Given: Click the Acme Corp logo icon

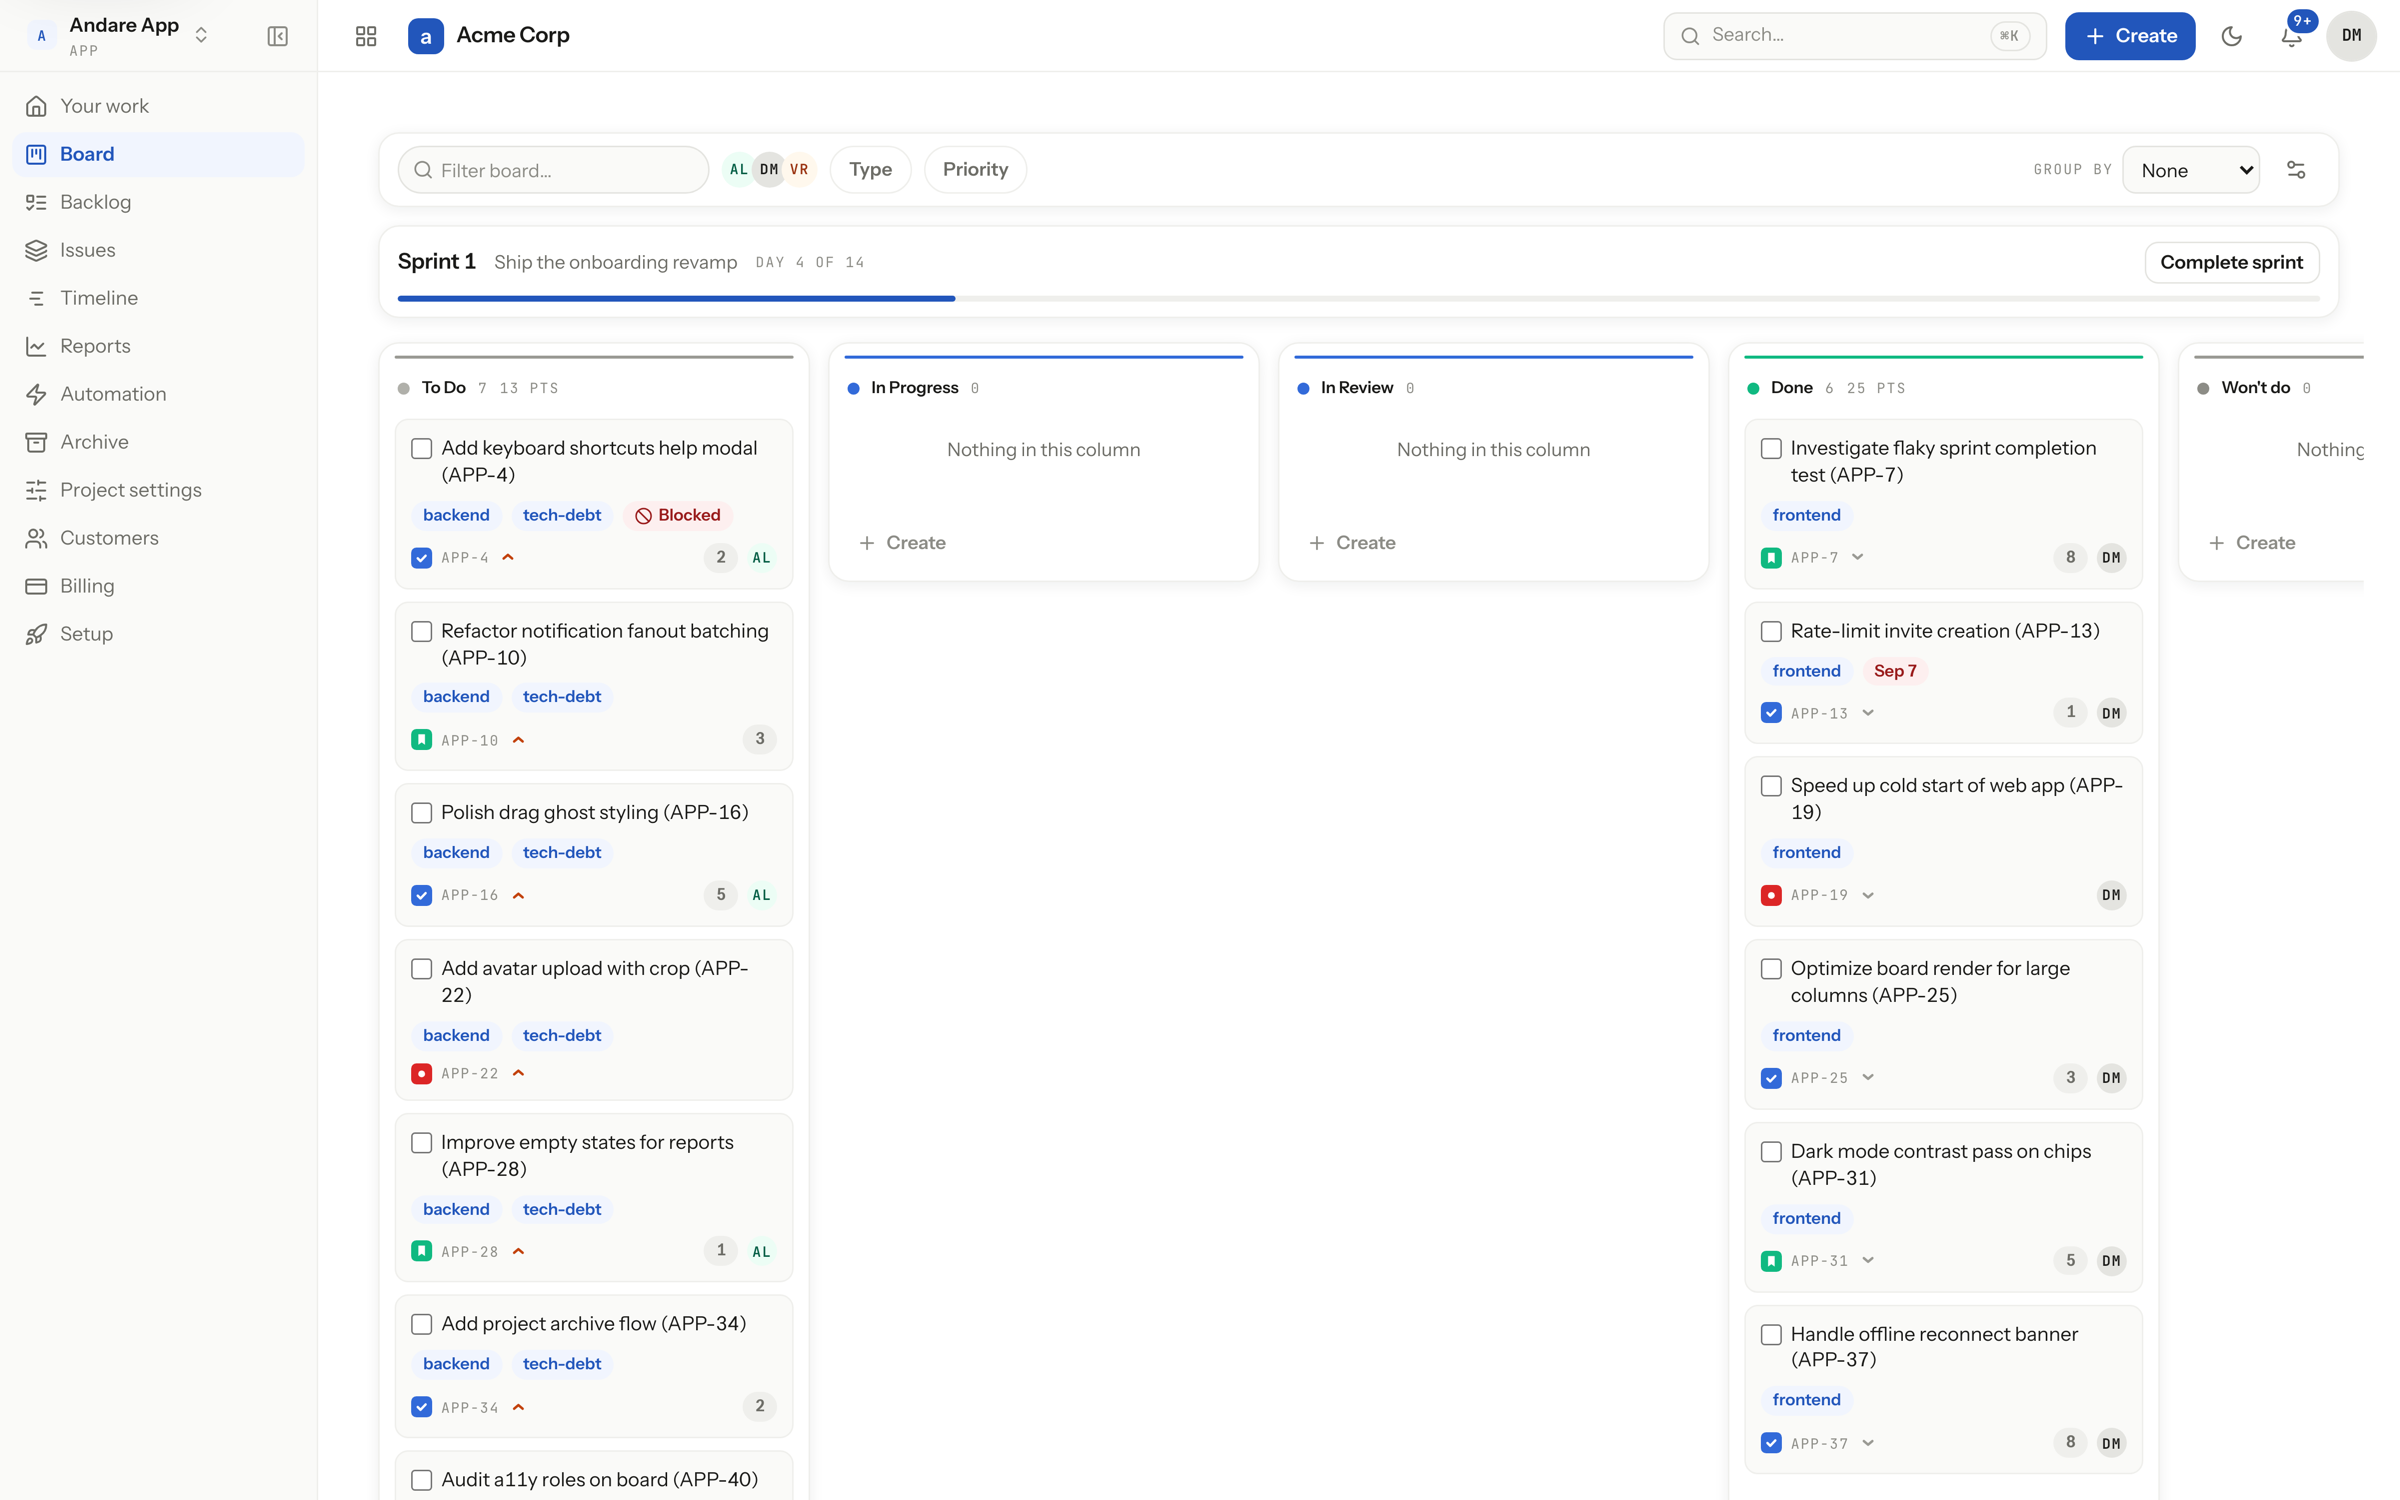Looking at the screenshot, I should pos(425,36).
